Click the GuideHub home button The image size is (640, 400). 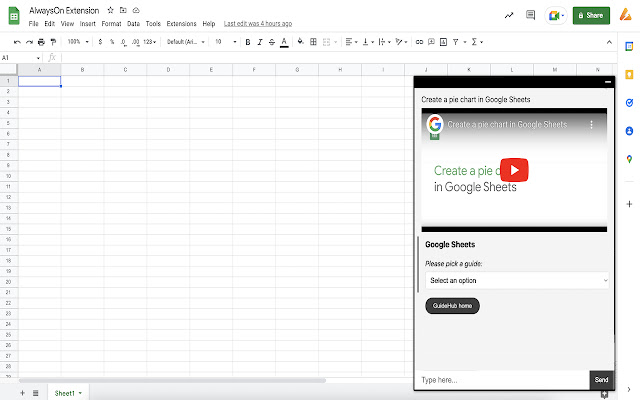click(x=452, y=306)
